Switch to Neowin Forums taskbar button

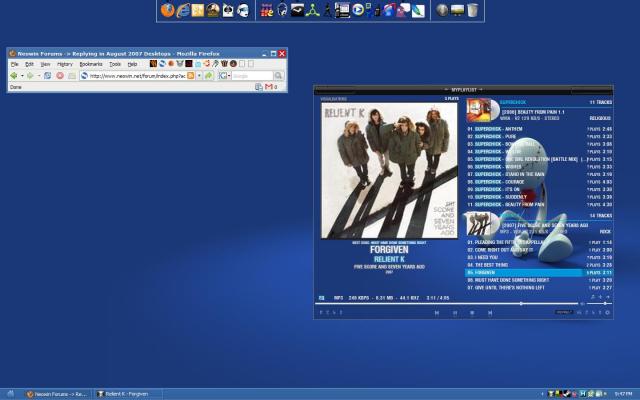pos(57,394)
